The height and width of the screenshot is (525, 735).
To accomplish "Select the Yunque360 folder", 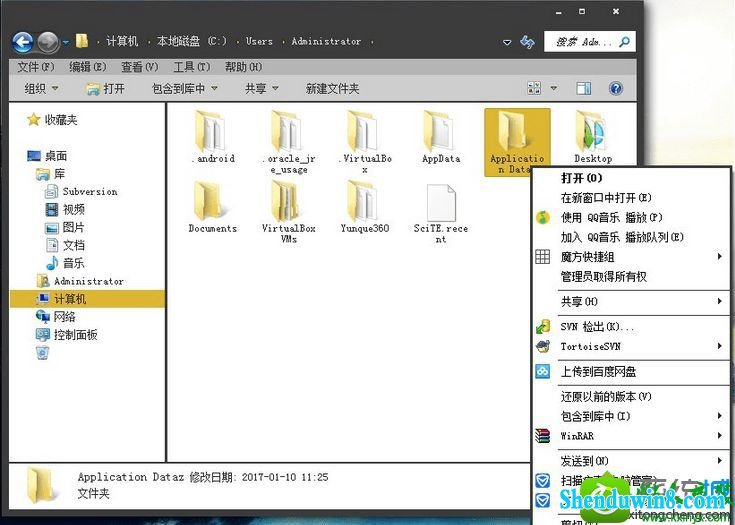I will [365, 208].
